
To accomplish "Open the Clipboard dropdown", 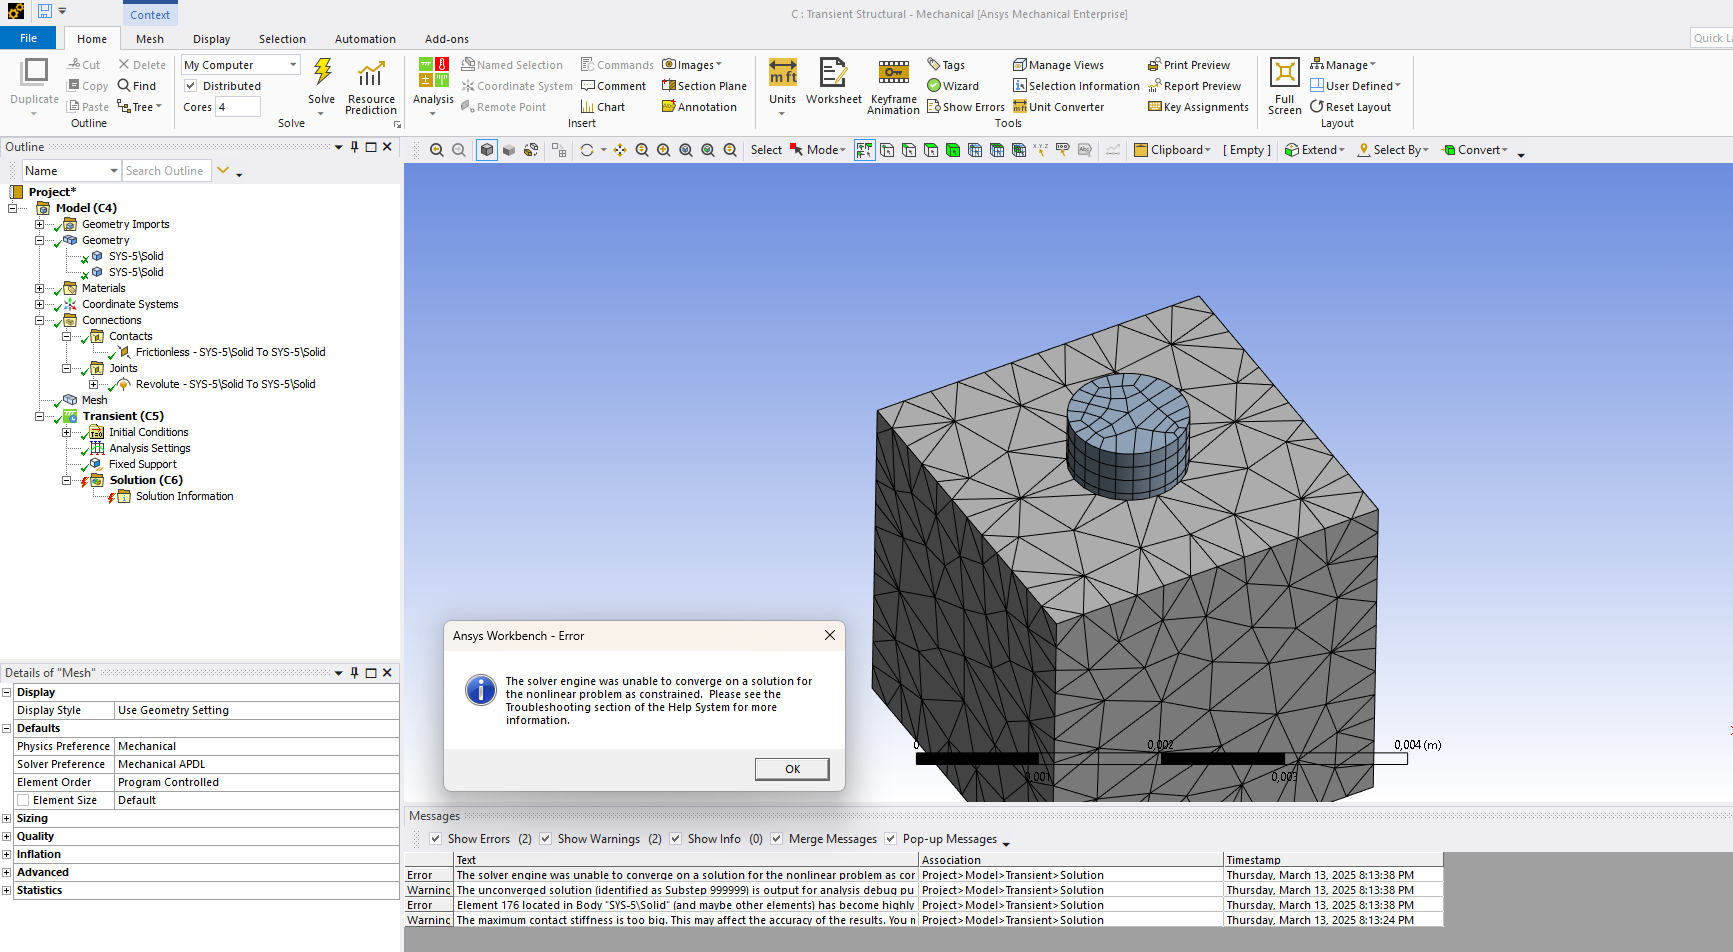I will point(1172,150).
